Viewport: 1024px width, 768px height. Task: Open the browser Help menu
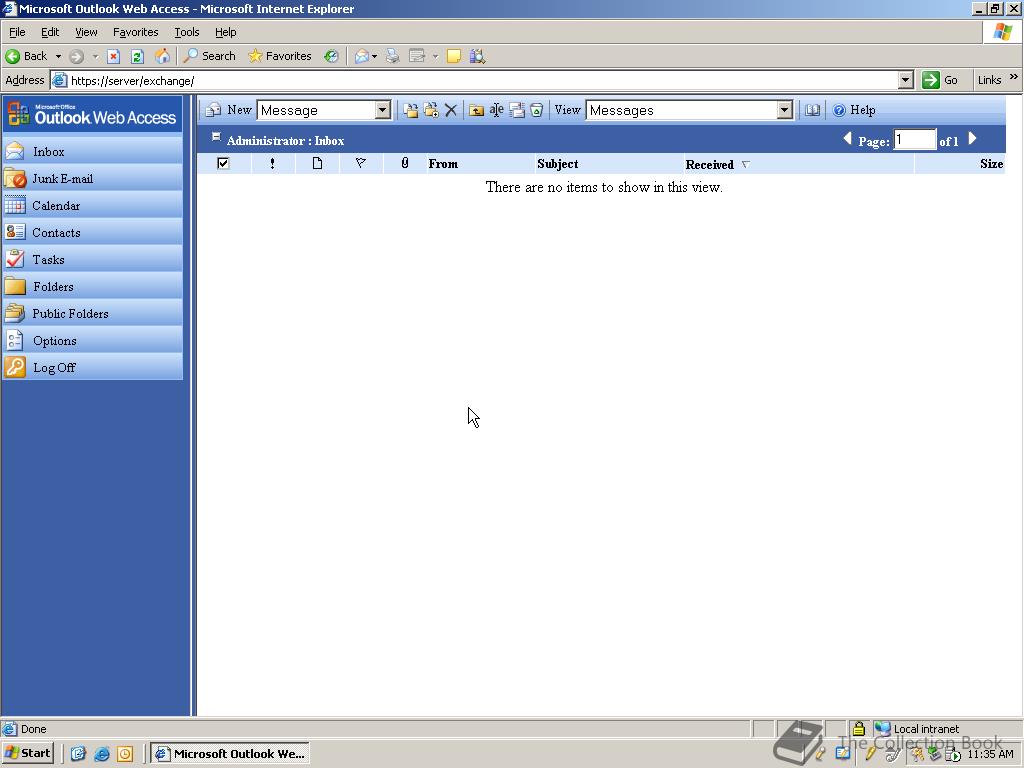click(225, 32)
